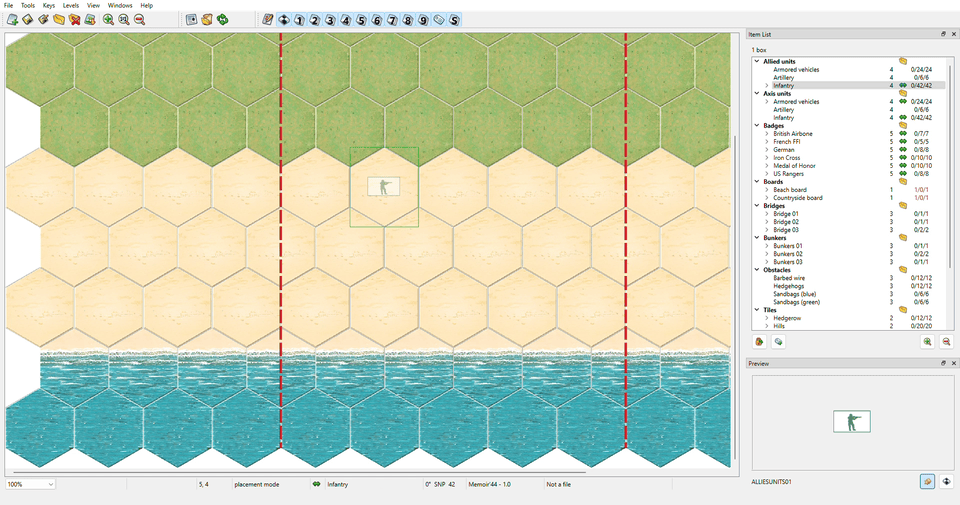Toggle level 3 visibility button

pos(330,20)
